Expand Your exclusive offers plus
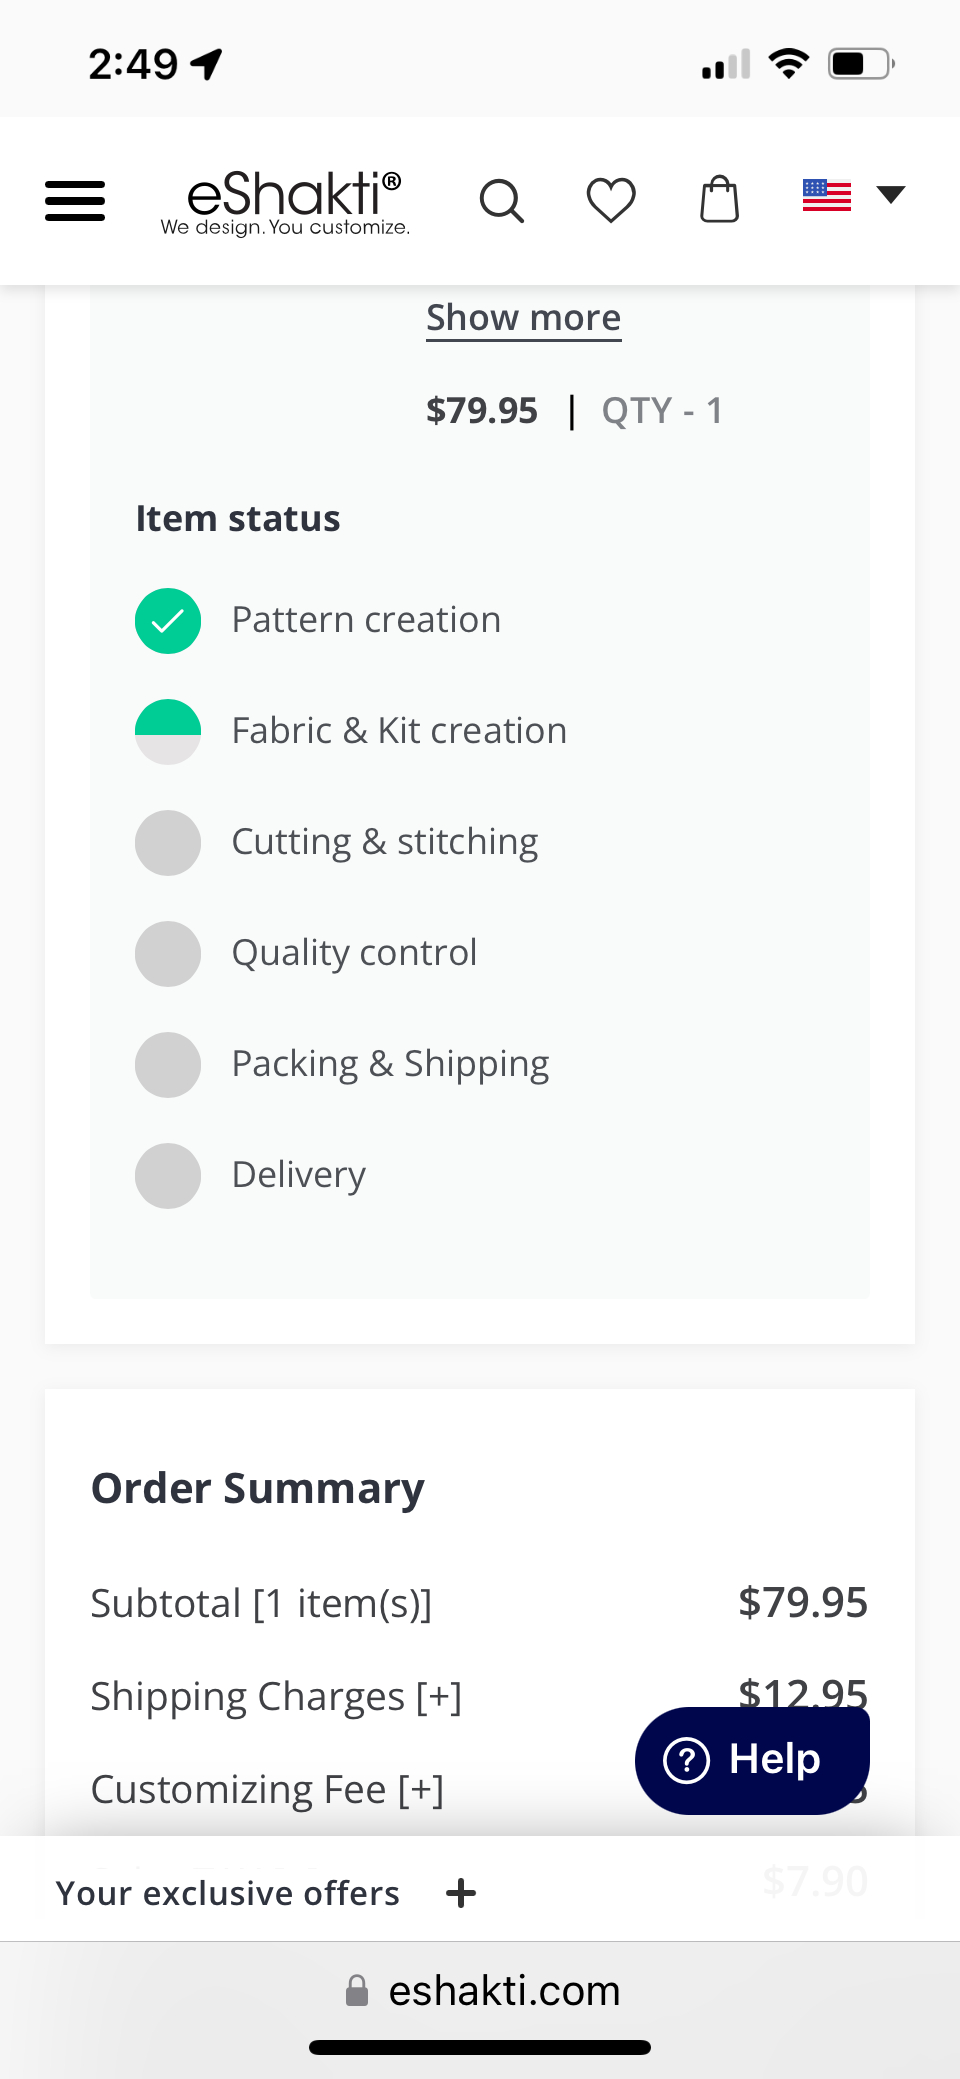Viewport: 960px width, 2079px height. tap(461, 1893)
